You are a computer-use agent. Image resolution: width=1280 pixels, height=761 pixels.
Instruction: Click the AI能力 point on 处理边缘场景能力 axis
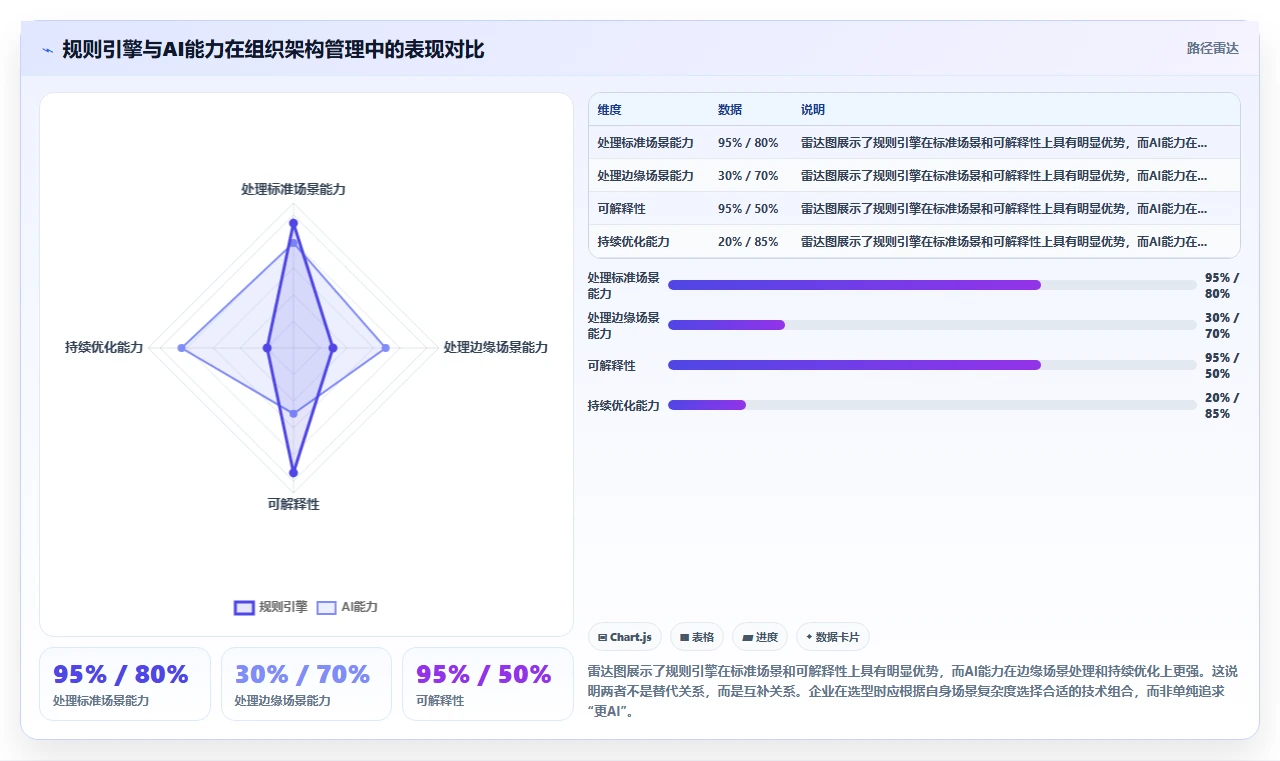point(386,347)
